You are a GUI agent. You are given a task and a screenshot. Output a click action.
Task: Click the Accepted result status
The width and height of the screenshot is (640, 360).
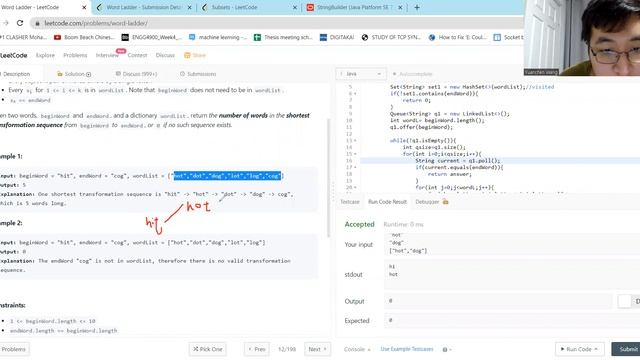(359, 224)
